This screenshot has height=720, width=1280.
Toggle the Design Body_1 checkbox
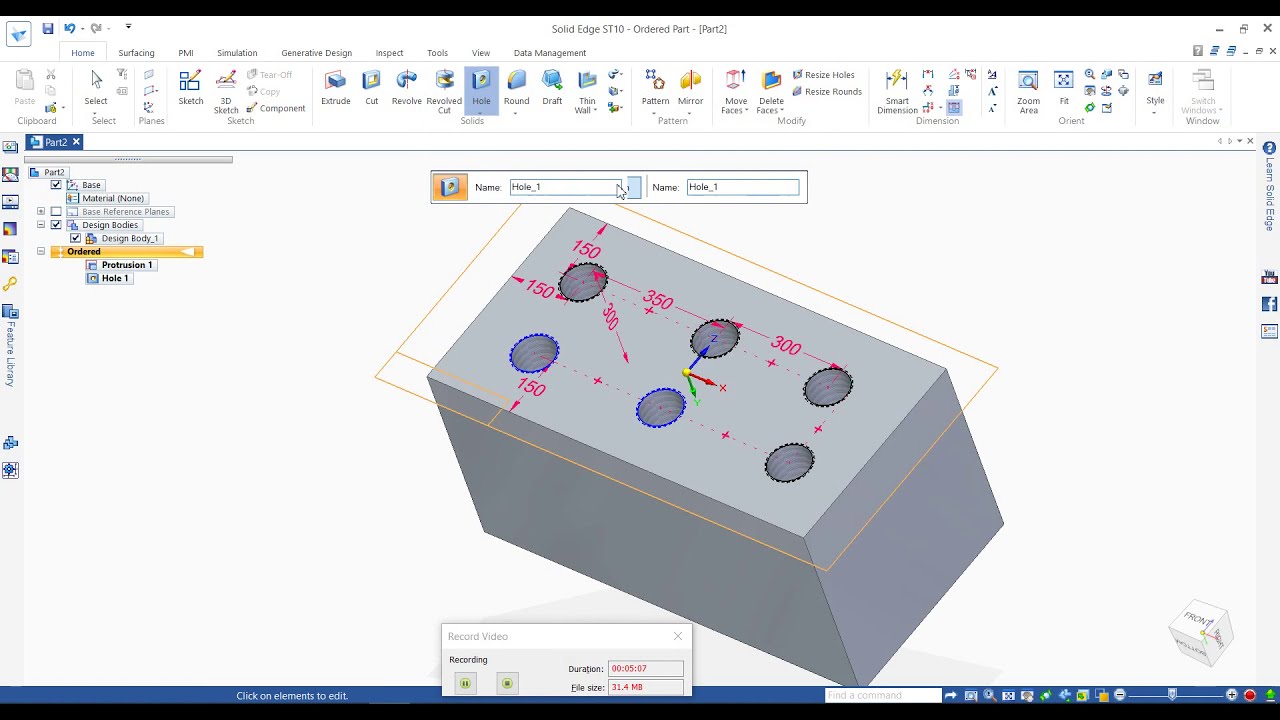75,239
